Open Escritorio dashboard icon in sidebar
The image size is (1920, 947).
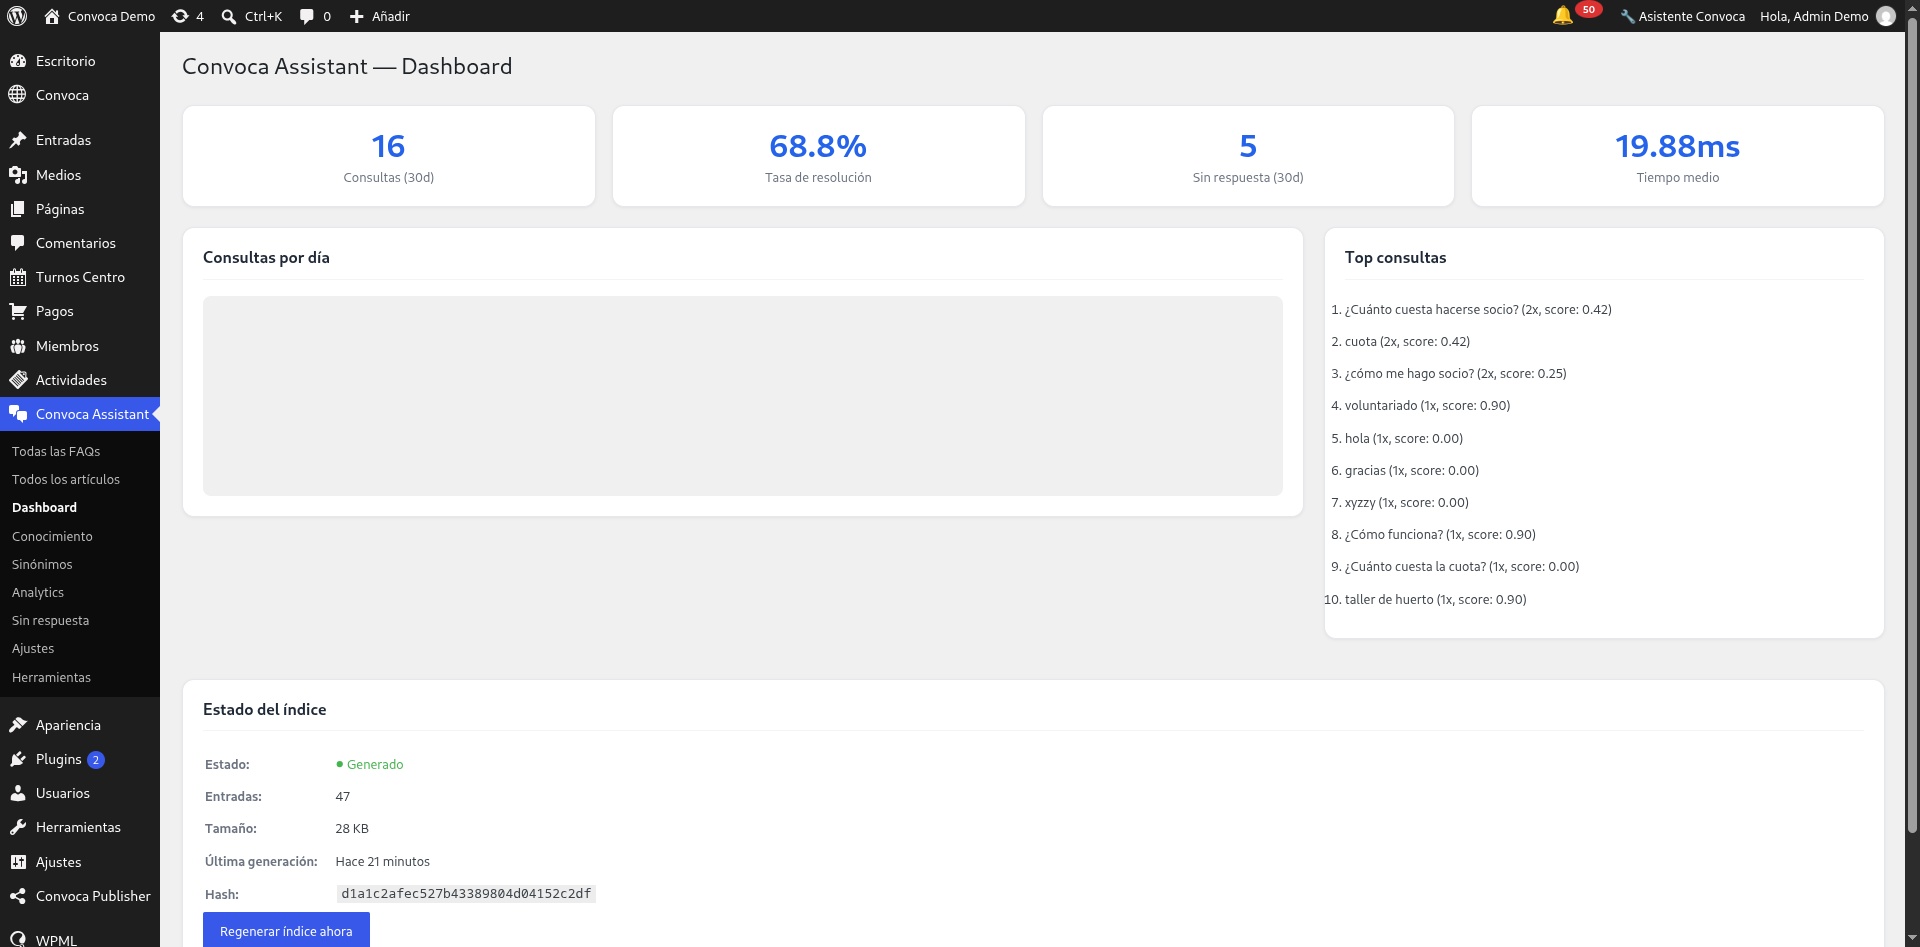pyautogui.click(x=18, y=61)
